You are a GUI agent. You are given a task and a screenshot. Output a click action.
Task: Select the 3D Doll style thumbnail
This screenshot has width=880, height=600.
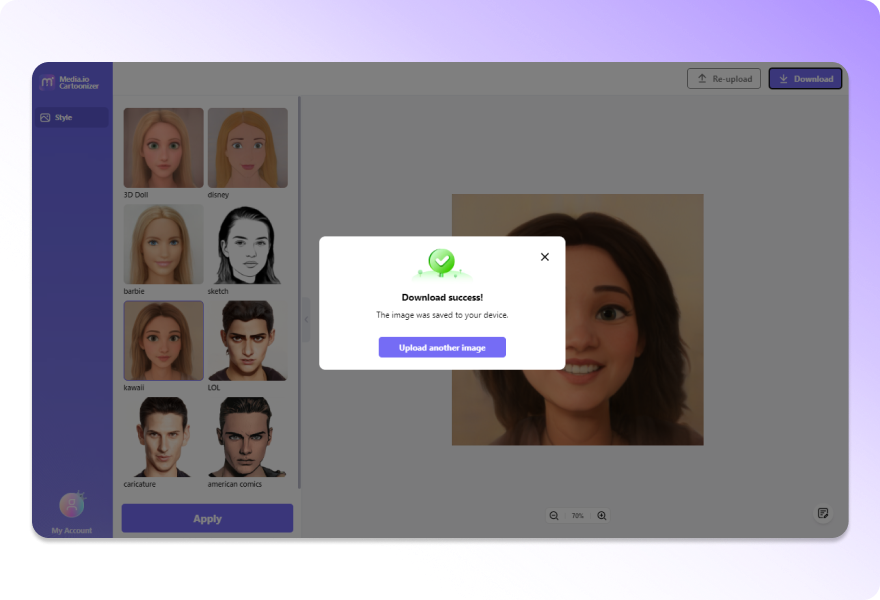163,148
